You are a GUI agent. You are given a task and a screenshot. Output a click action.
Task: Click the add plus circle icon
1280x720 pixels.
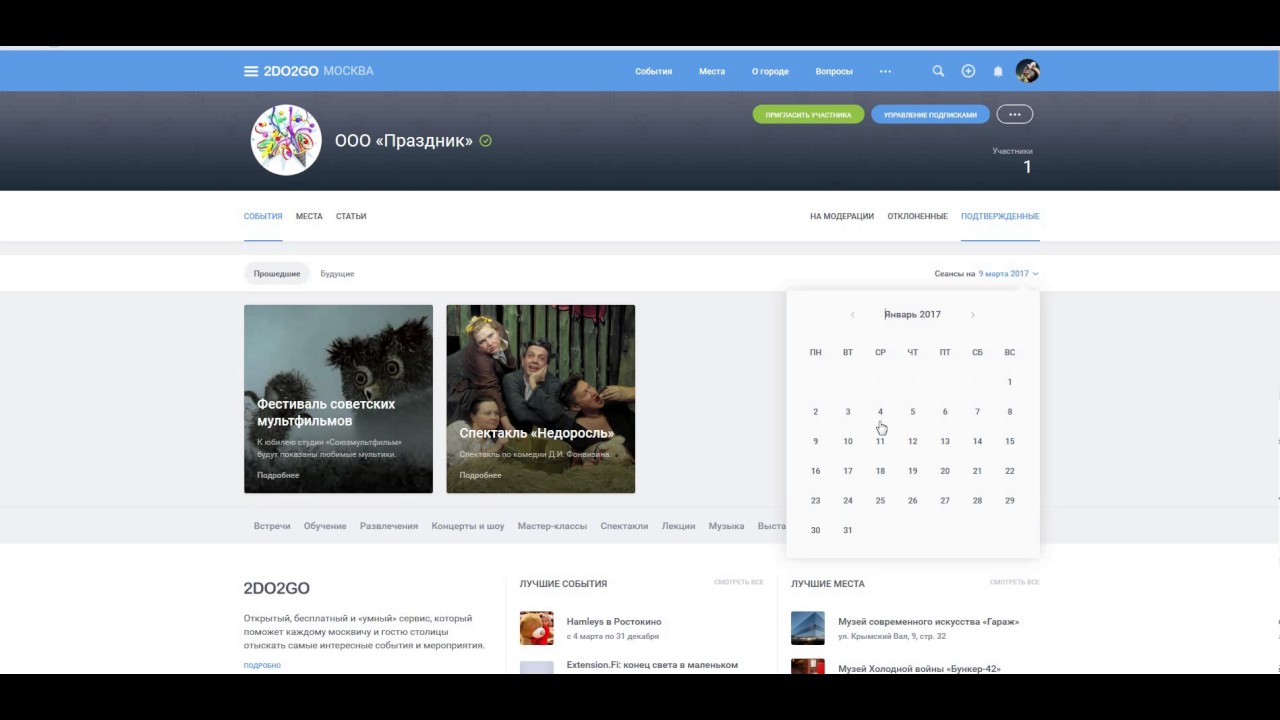point(968,71)
